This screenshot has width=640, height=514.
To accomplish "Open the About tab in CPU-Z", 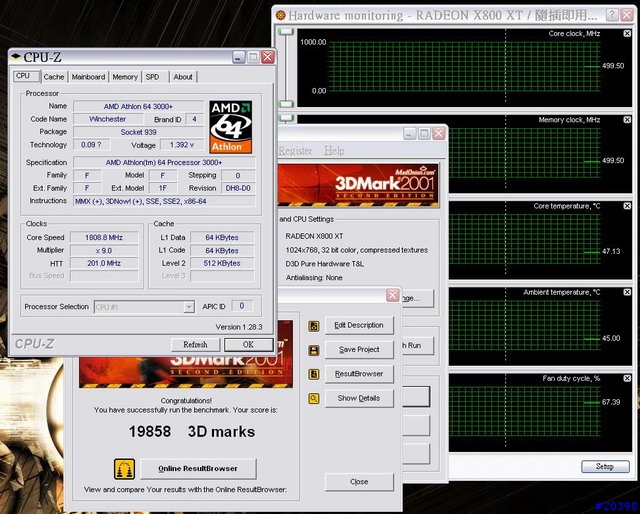I will 183,77.
